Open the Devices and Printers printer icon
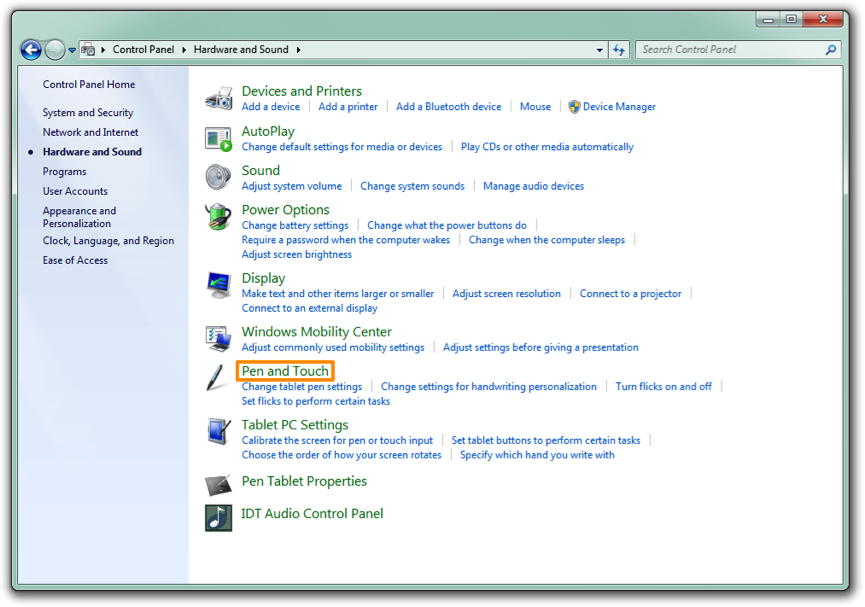The height and width of the screenshot is (607, 865). (x=218, y=97)
